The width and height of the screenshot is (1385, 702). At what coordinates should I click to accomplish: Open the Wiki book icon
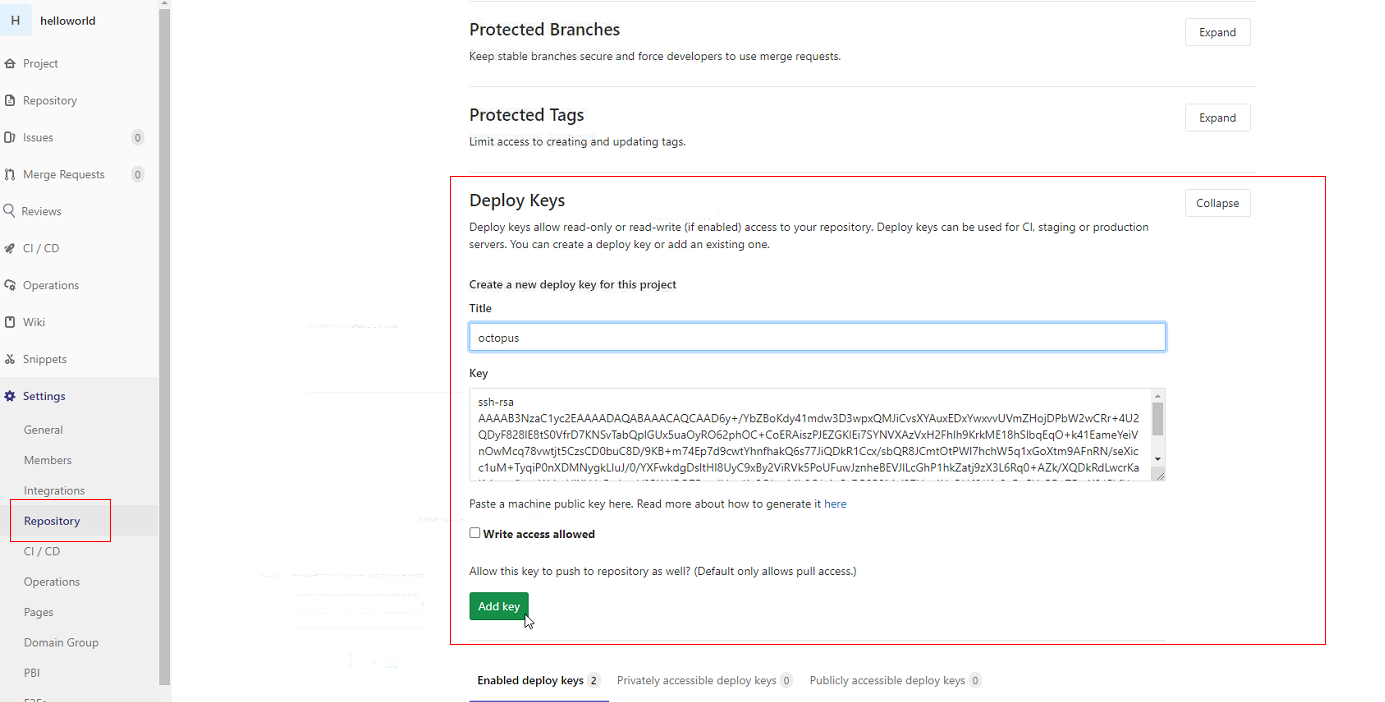(9, 323)
